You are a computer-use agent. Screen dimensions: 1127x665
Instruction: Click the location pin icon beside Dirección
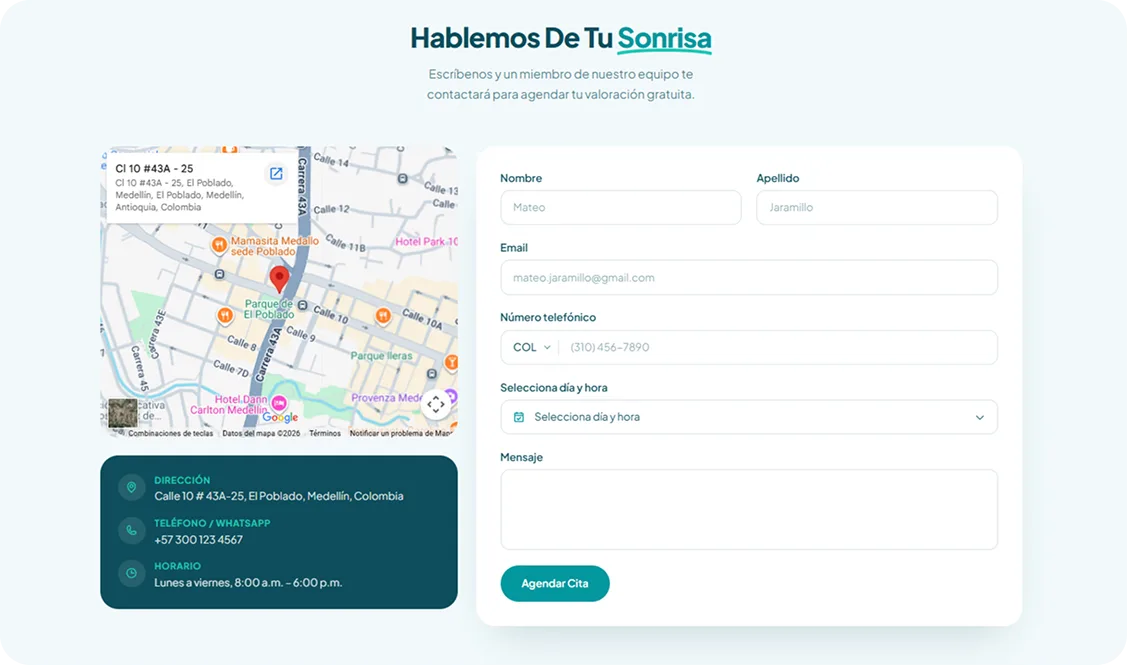click(x=132, y=487)
